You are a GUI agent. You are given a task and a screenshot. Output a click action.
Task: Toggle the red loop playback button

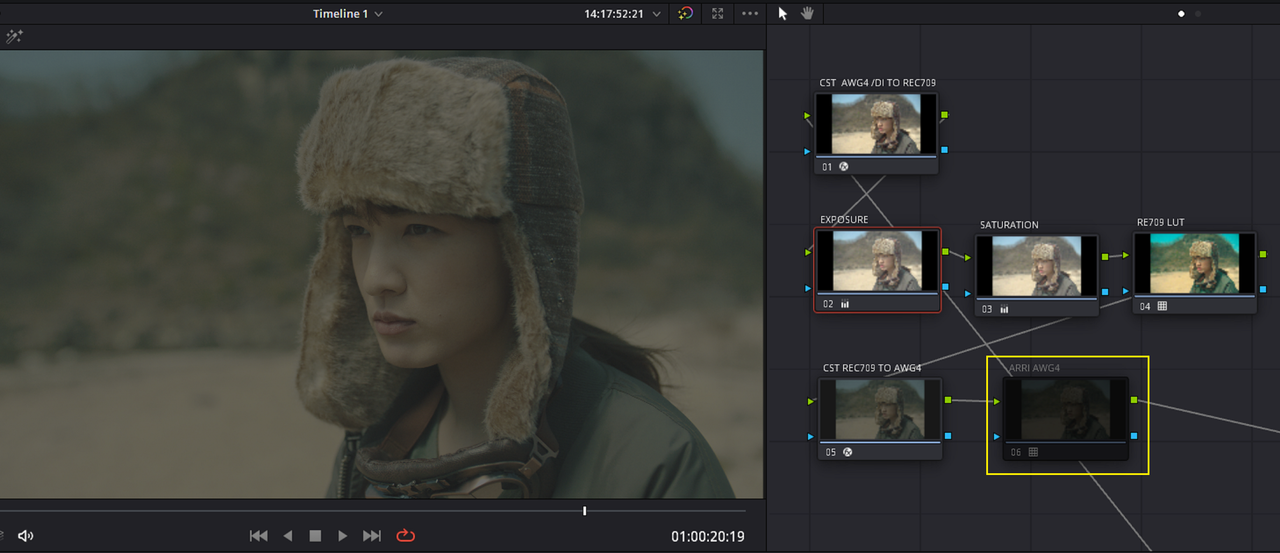pyautogui.click(x=405, y=536)
